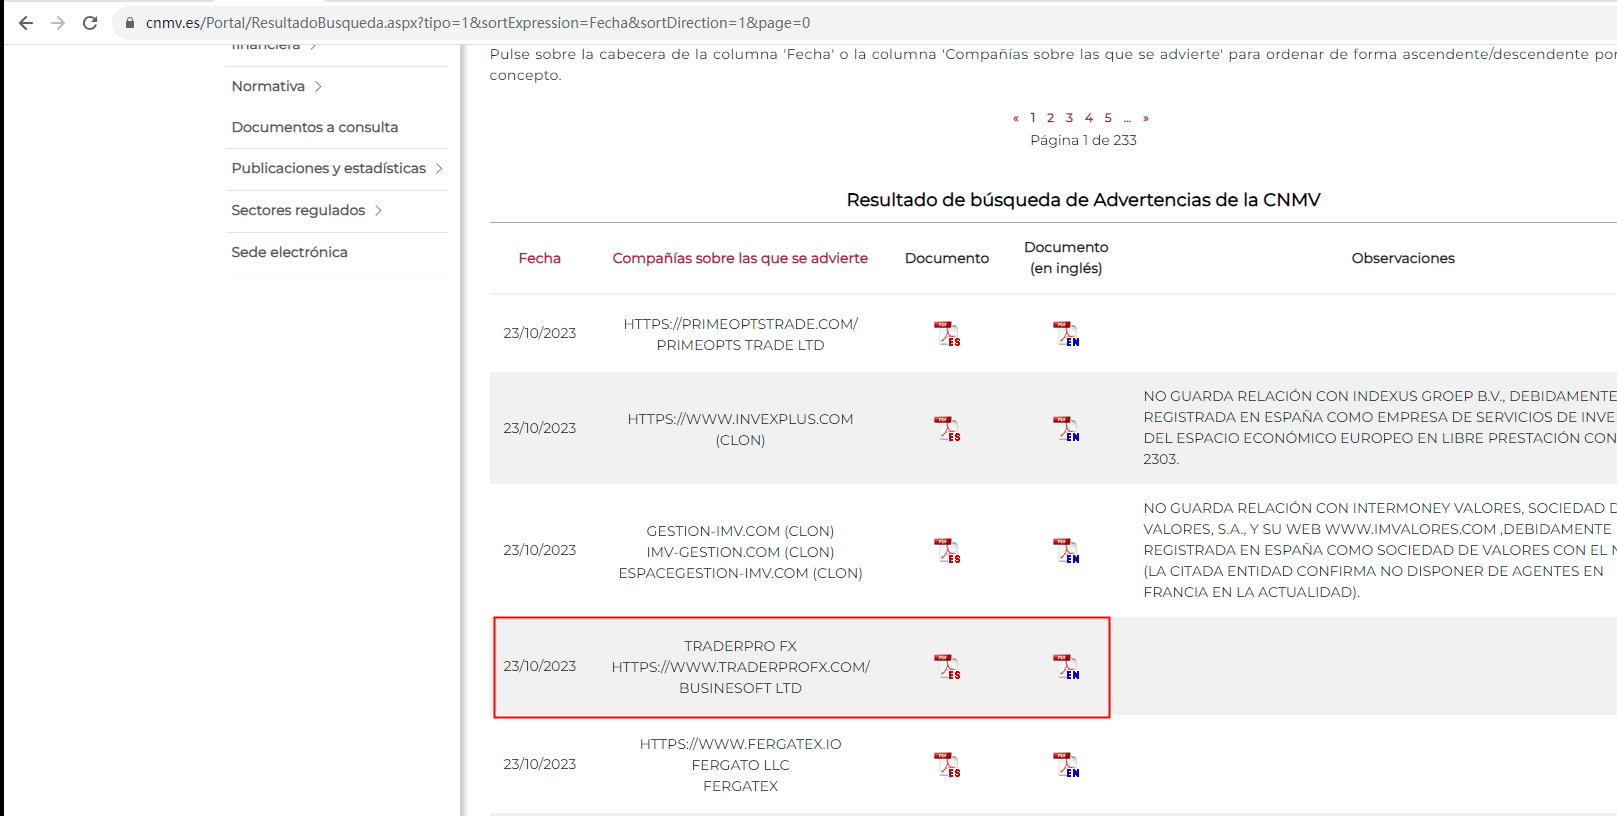Open the Spanish PDF for FERGATO LLC
Viewport: 1617px width, 816px height.
[x=947, y=765]
